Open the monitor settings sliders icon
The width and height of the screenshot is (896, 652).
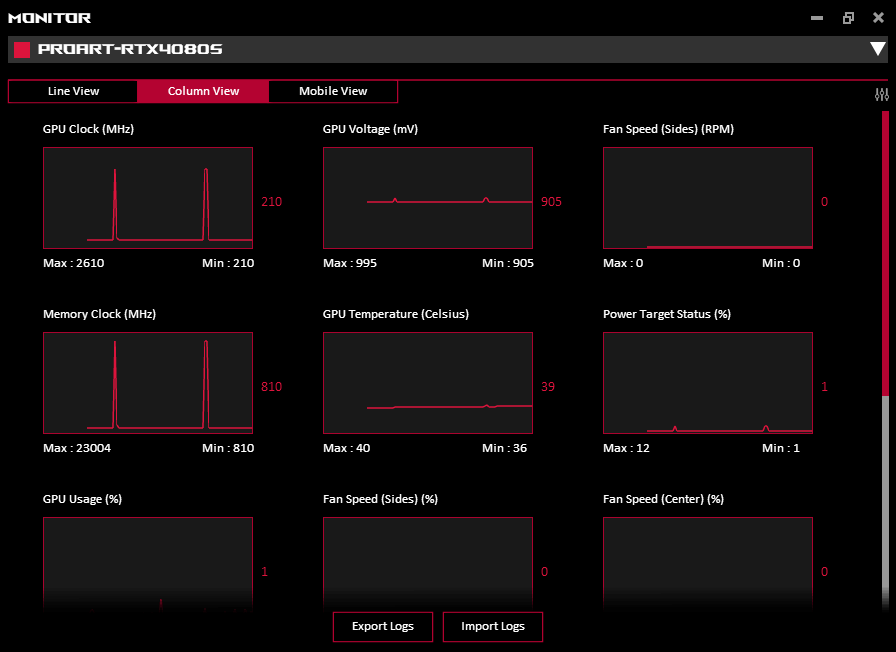click(881, 95)
